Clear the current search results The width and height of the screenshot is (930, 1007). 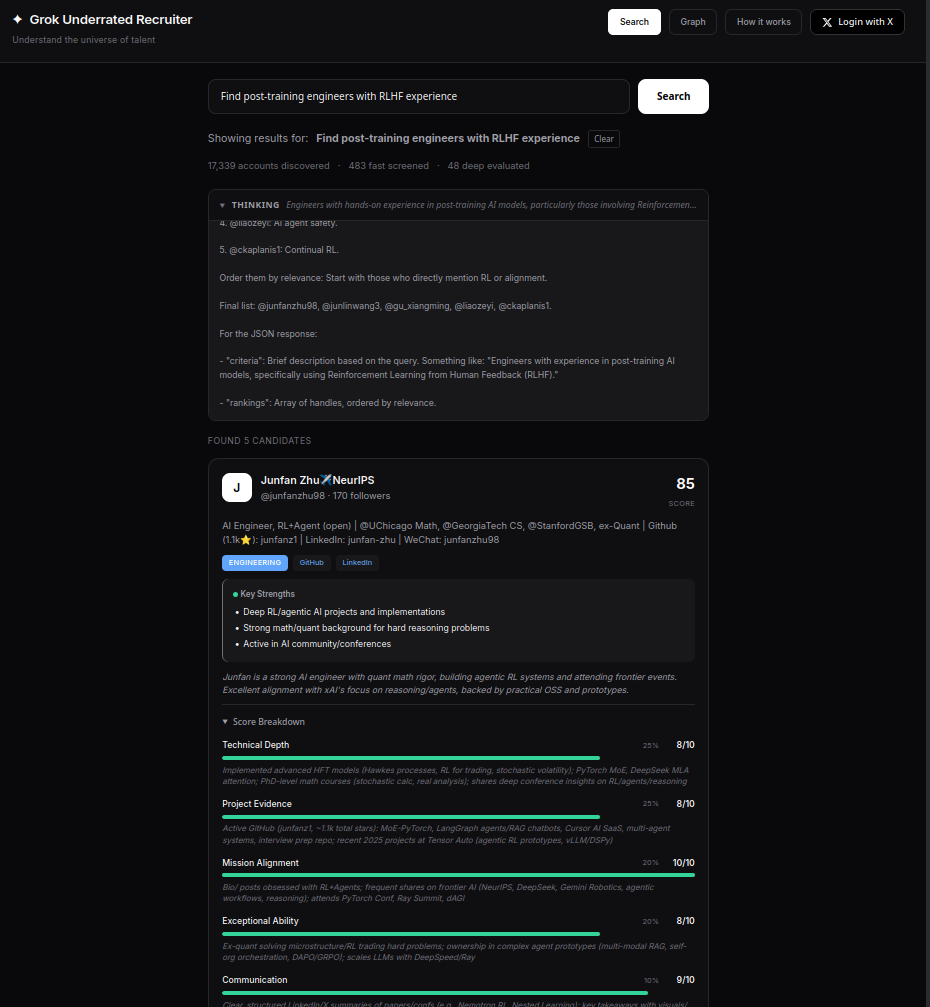[x=604, y=139]
